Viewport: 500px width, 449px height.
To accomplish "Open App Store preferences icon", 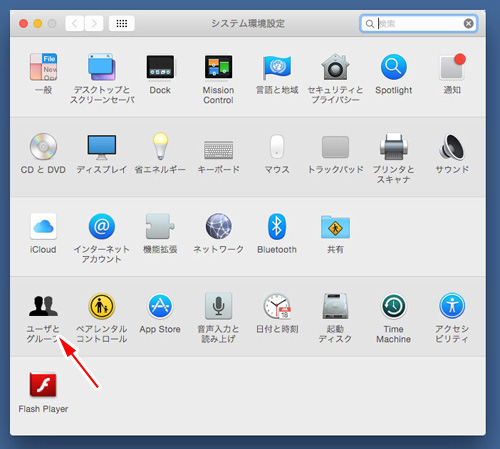I will (x=160, y=306).
